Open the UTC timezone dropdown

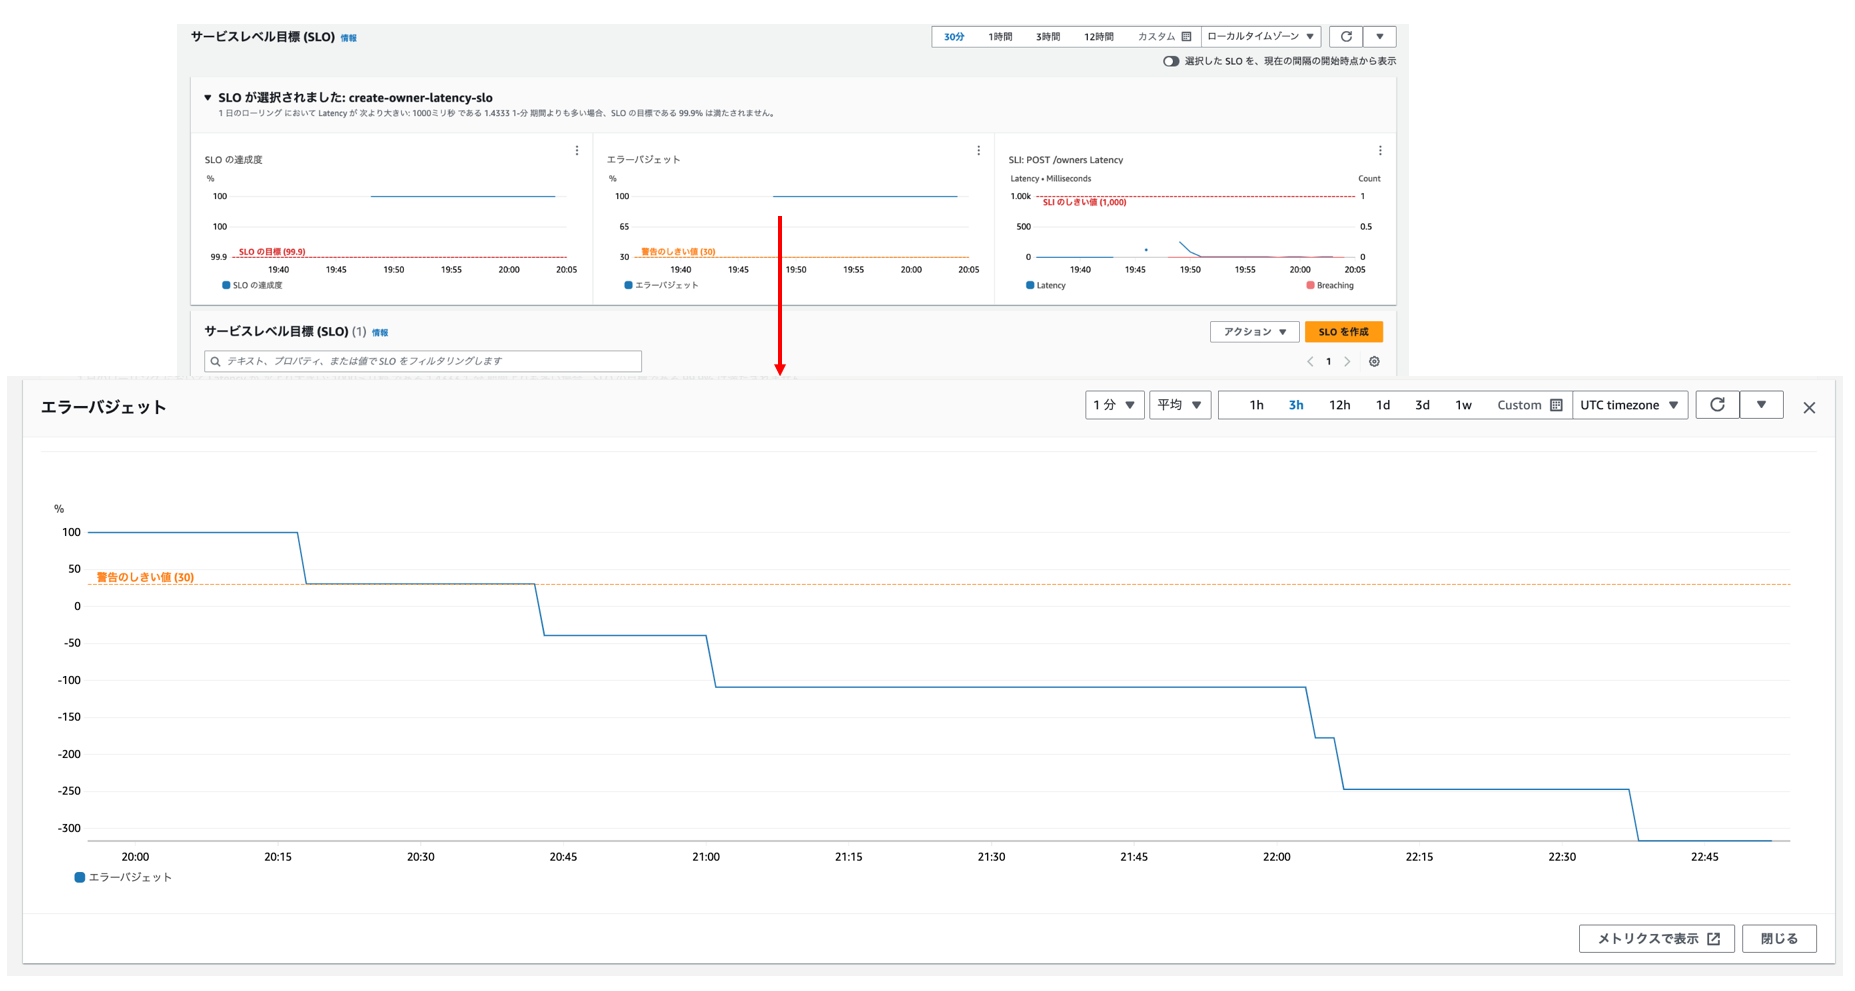[x=1629, y=405]
